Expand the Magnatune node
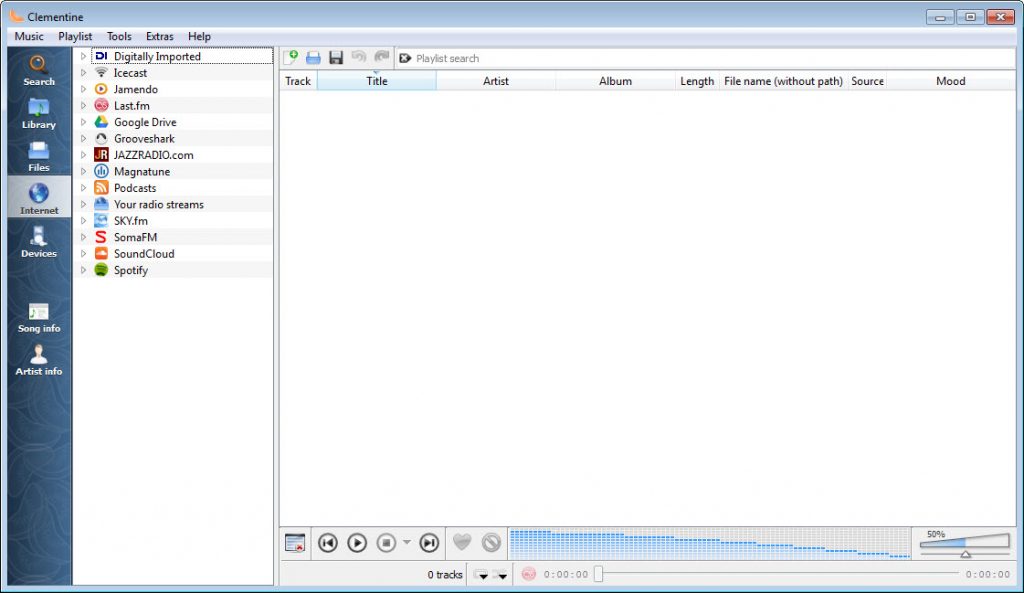 [x=83, y=171]
